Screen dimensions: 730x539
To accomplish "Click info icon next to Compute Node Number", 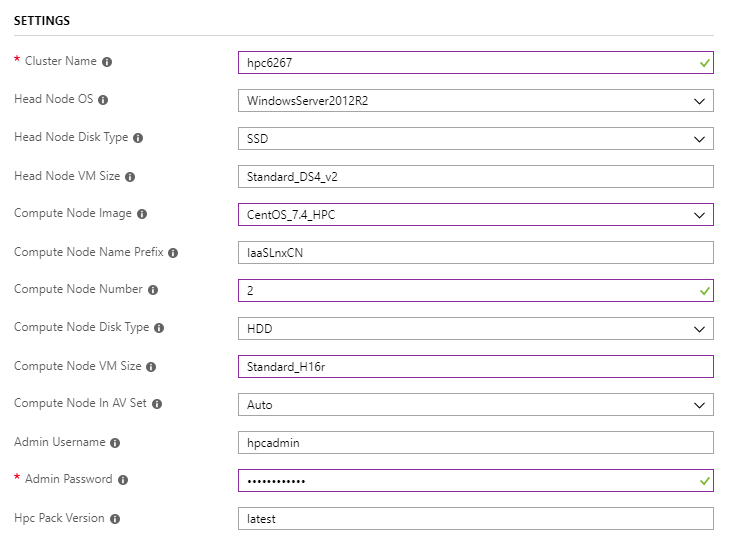I will pos(153,290).
